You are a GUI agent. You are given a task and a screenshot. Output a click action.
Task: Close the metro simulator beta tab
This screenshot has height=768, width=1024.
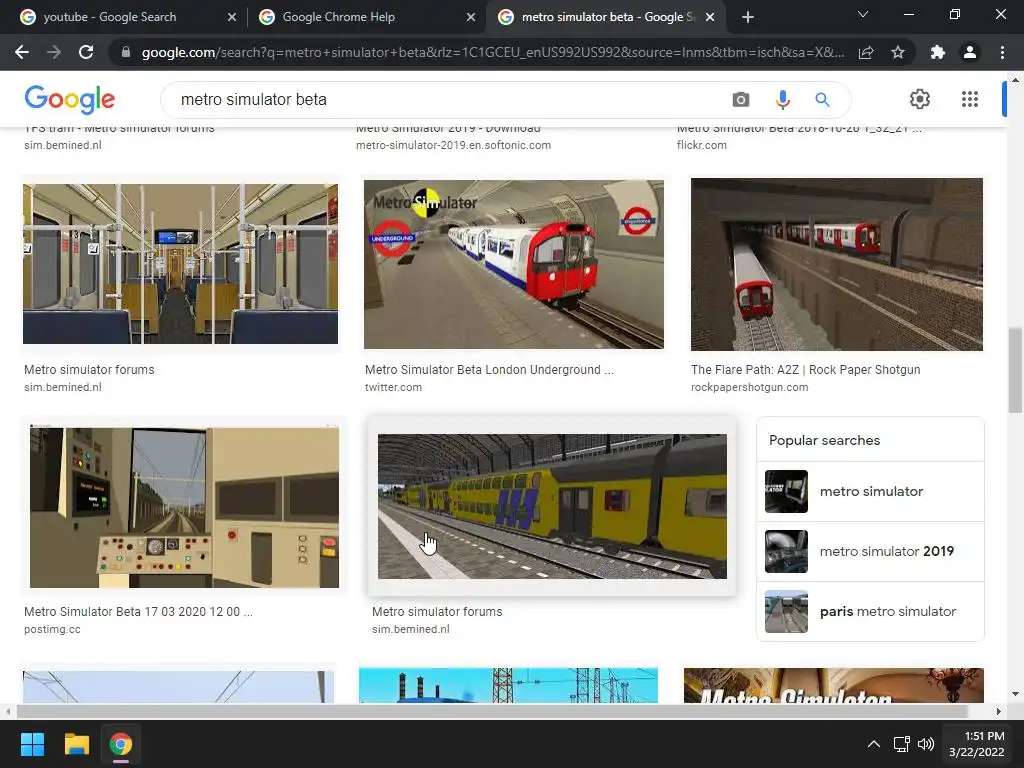click(x=711, y=17)
